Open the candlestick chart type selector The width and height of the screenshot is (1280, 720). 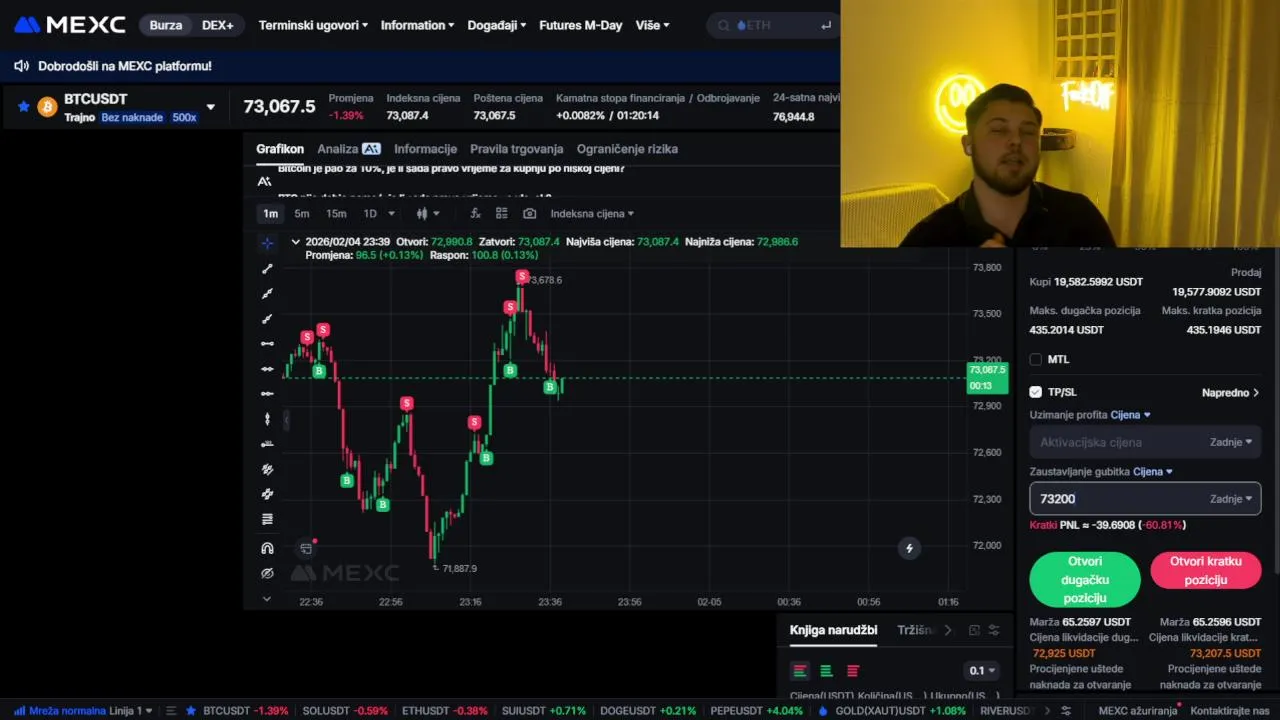coord(427,214)
